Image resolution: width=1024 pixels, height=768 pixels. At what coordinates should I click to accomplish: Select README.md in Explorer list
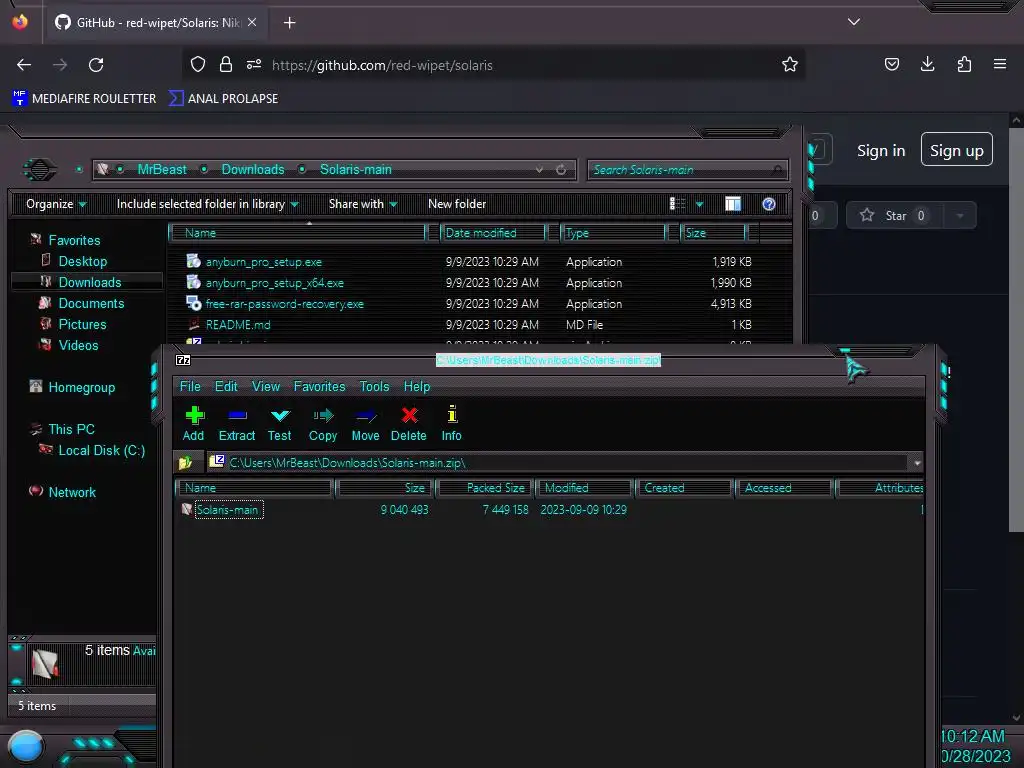[x=238, y=325]
